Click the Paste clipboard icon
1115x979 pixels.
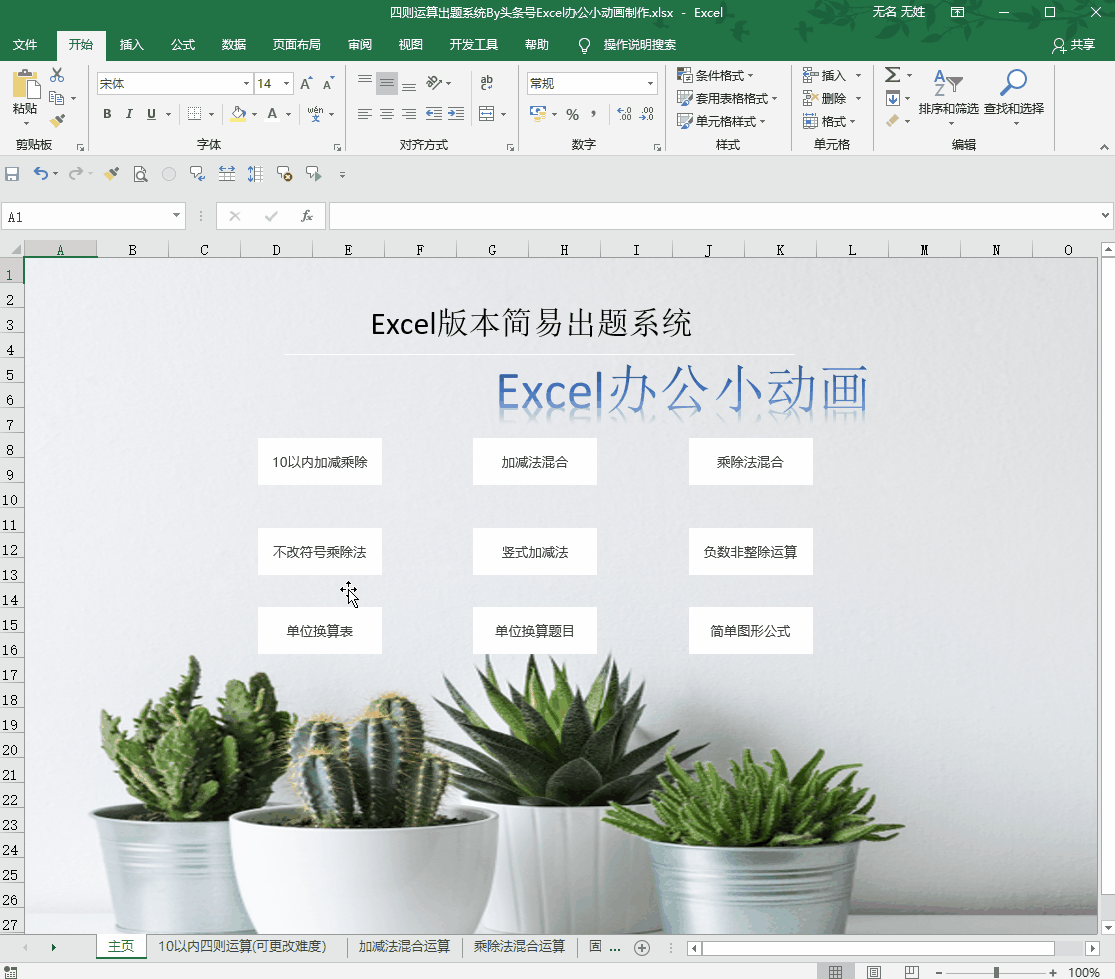[x=26, y=85]
